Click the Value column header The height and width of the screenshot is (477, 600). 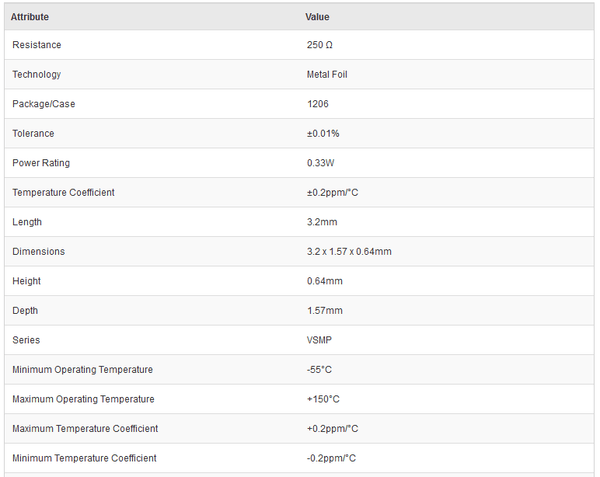(317, 17)
